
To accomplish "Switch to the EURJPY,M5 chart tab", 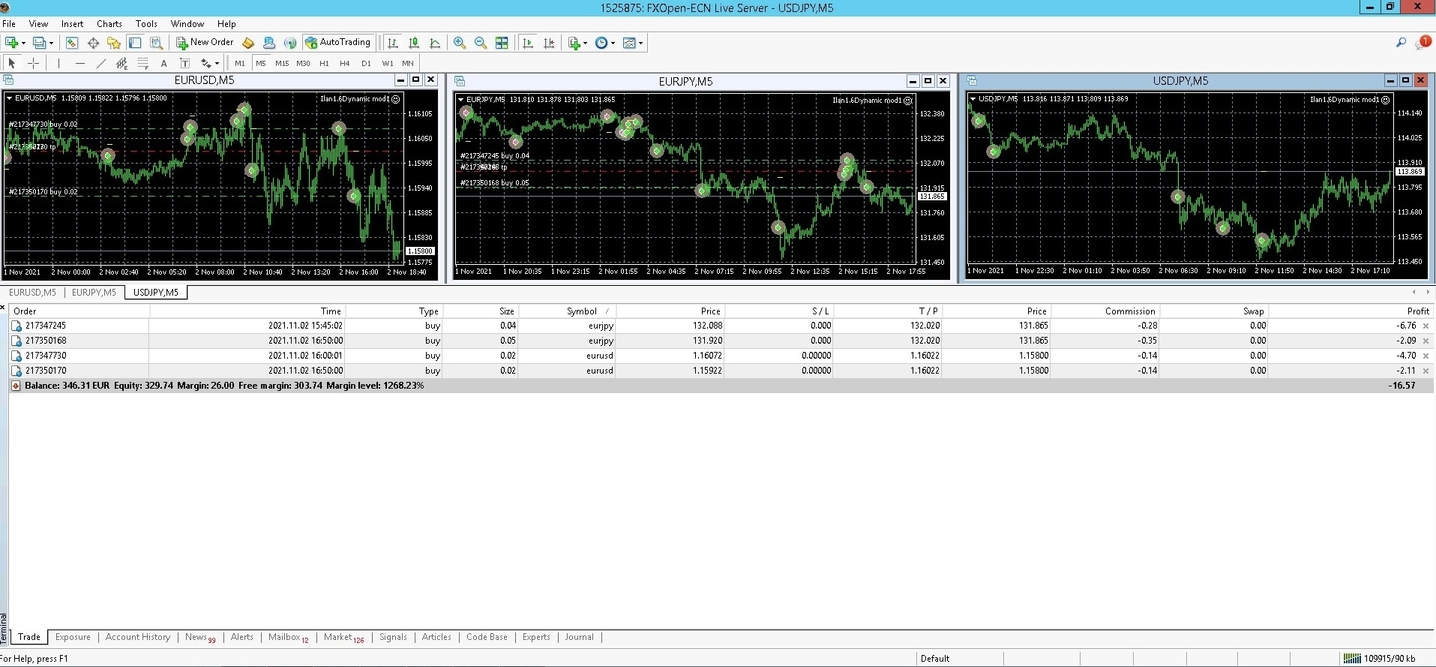I will (x=94, y=292).
